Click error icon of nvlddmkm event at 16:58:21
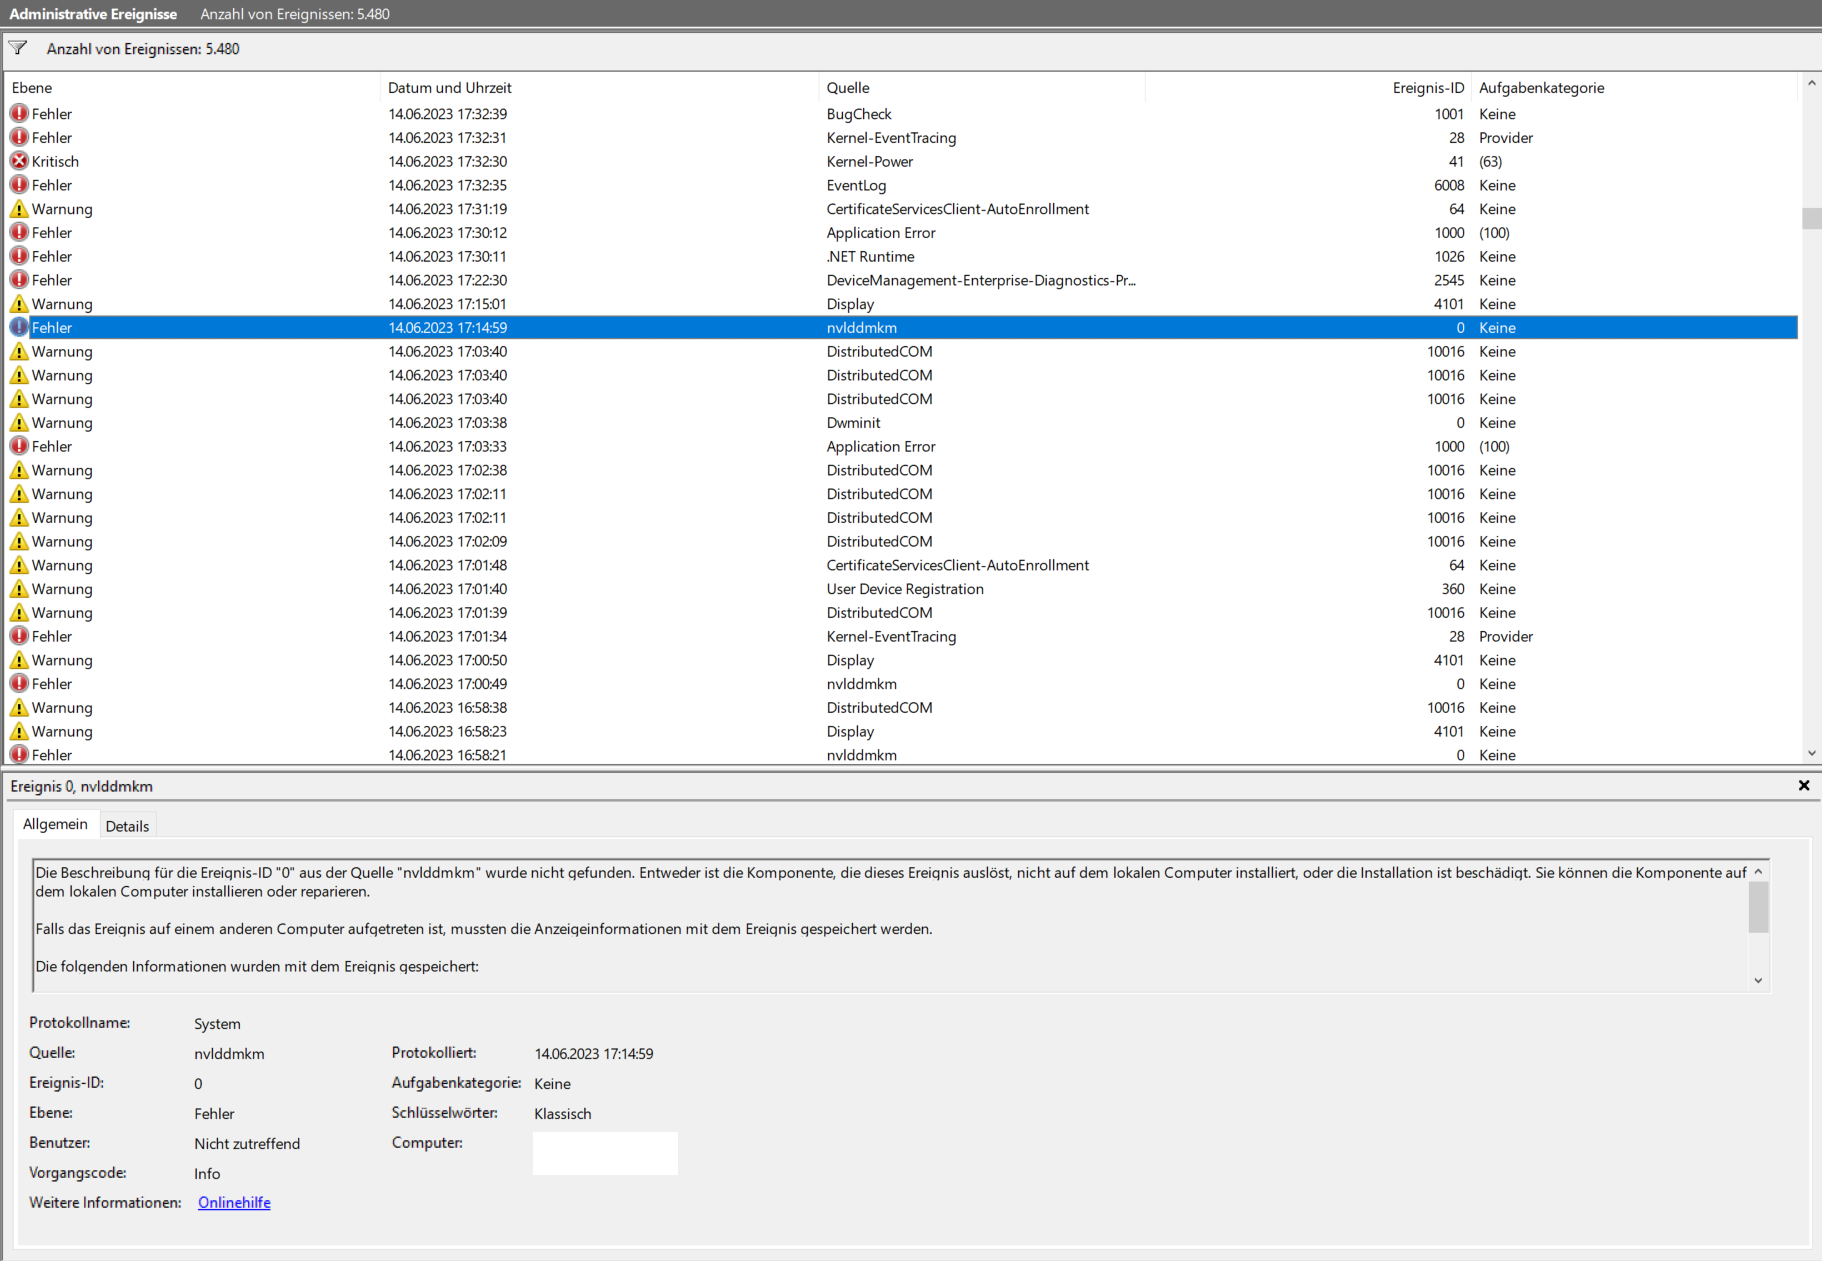The height and width of the screenshot is (1261, 1822). pyautogui.click(x=19, y=755)
